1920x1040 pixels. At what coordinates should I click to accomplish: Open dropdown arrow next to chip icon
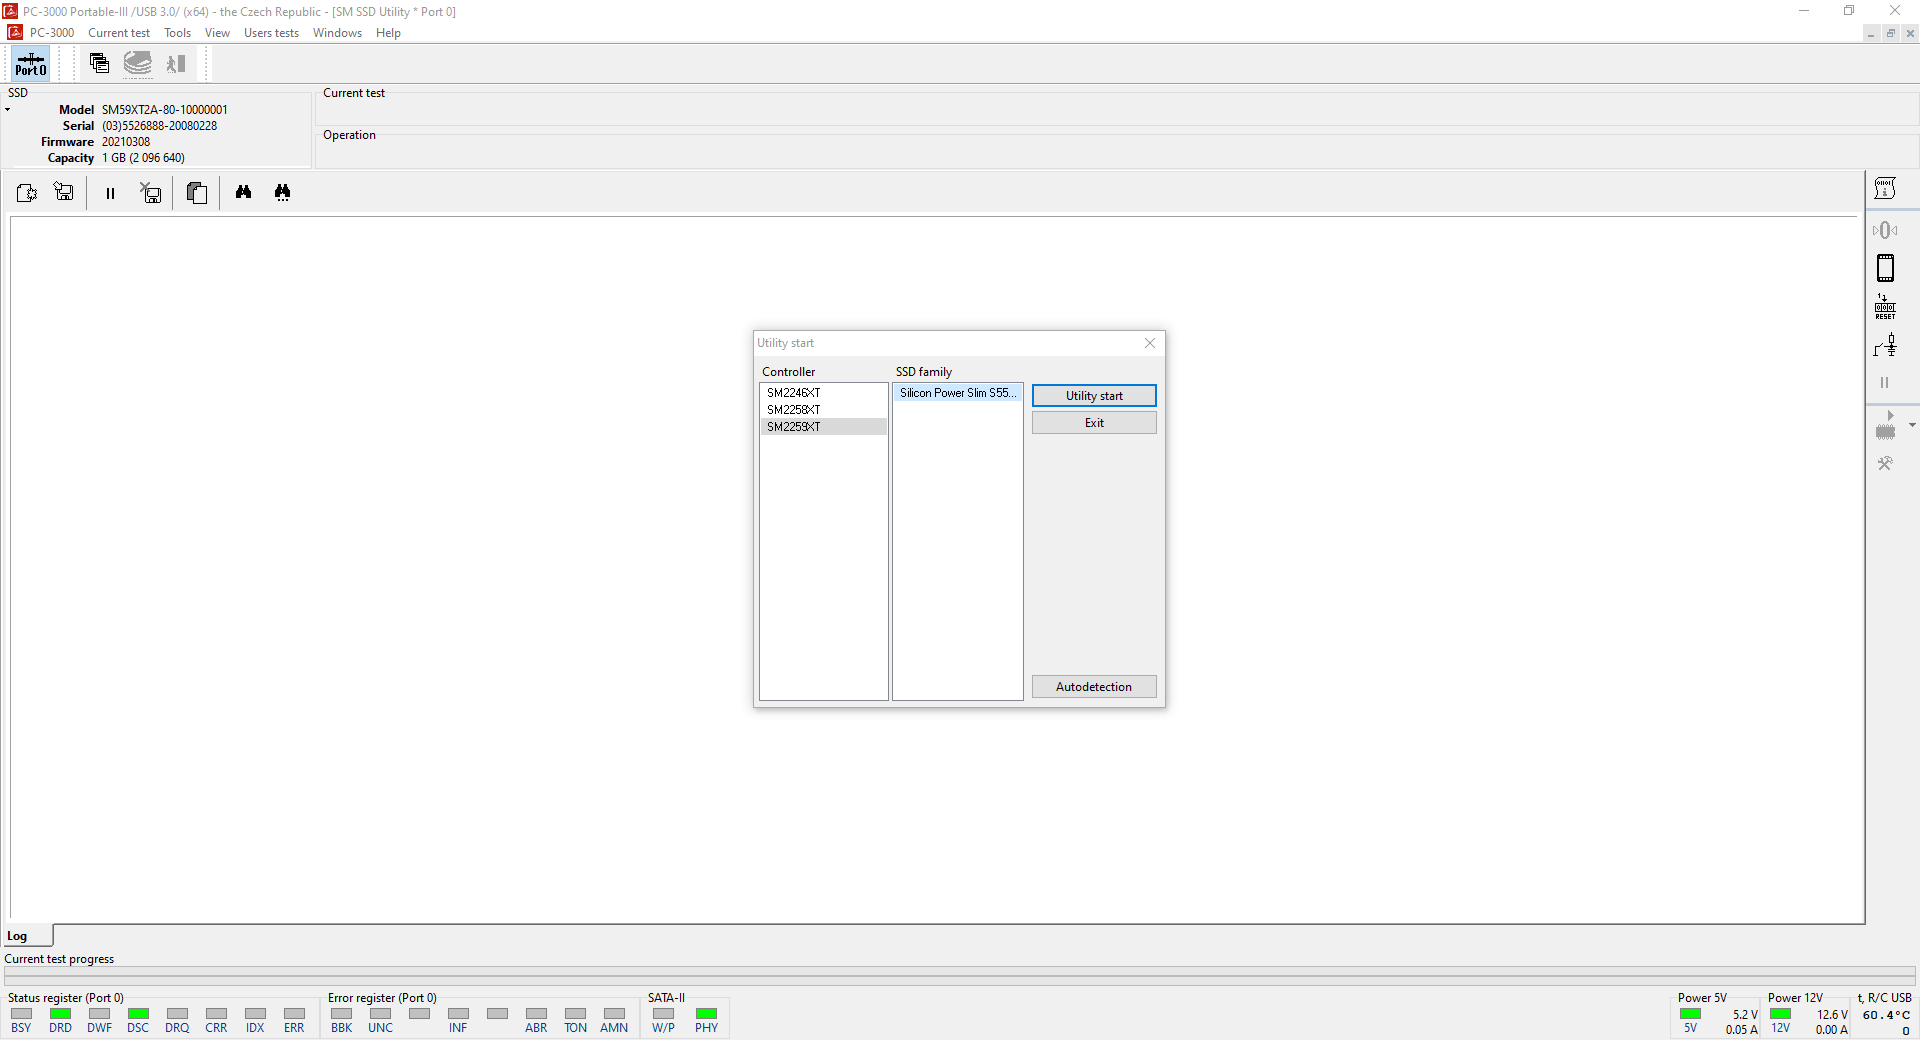1912,425
